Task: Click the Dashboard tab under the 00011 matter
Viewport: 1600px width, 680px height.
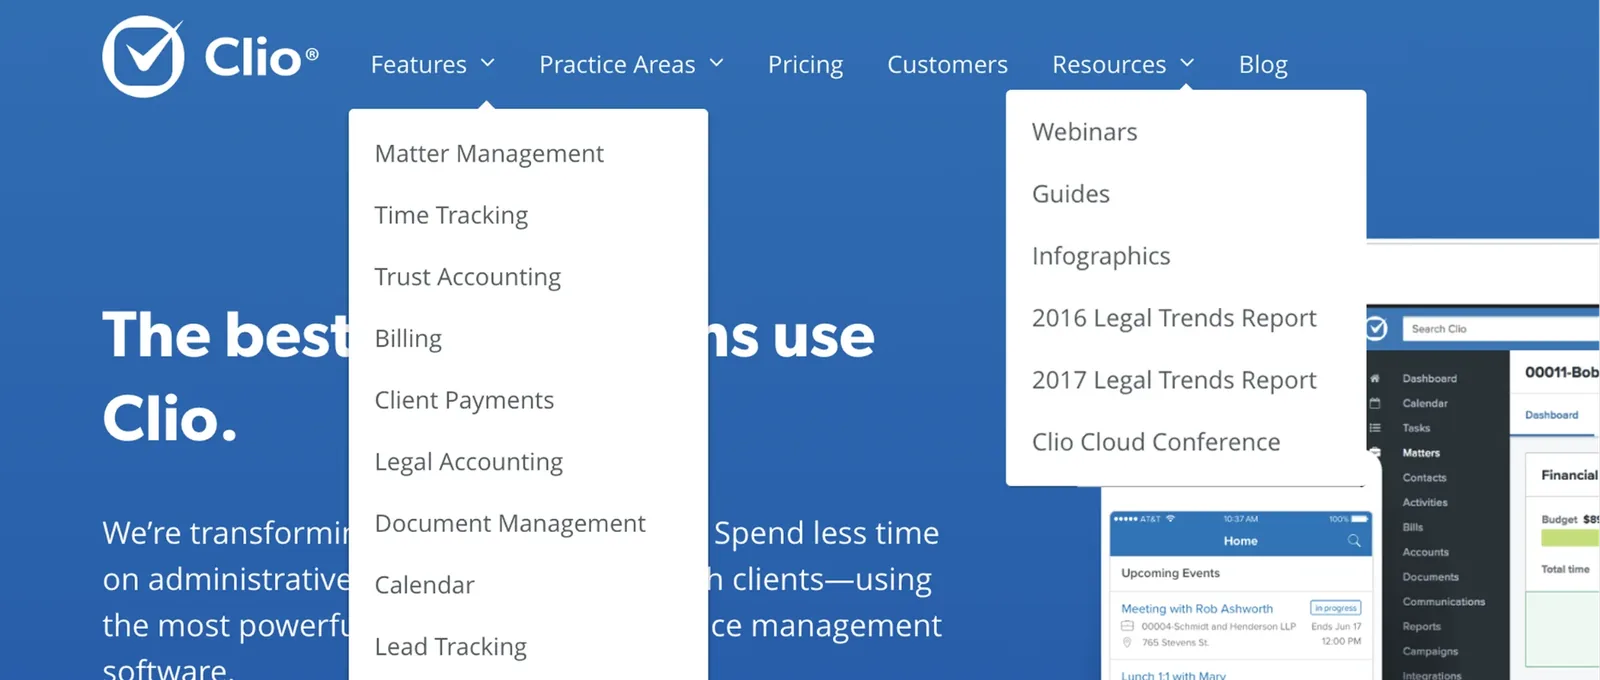Action: click(x=1551, y=415)
